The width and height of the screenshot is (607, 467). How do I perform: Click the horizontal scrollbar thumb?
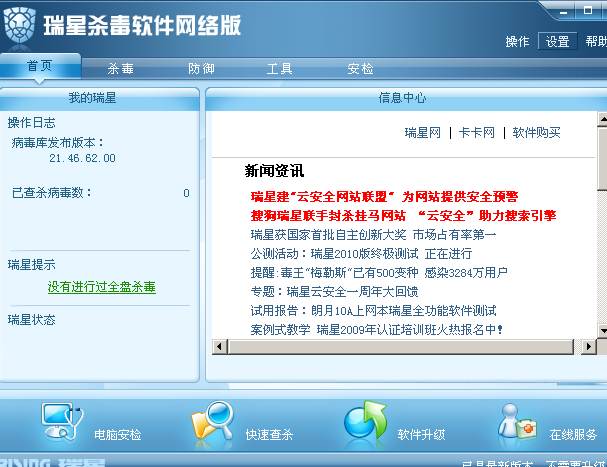pos(401,346)
